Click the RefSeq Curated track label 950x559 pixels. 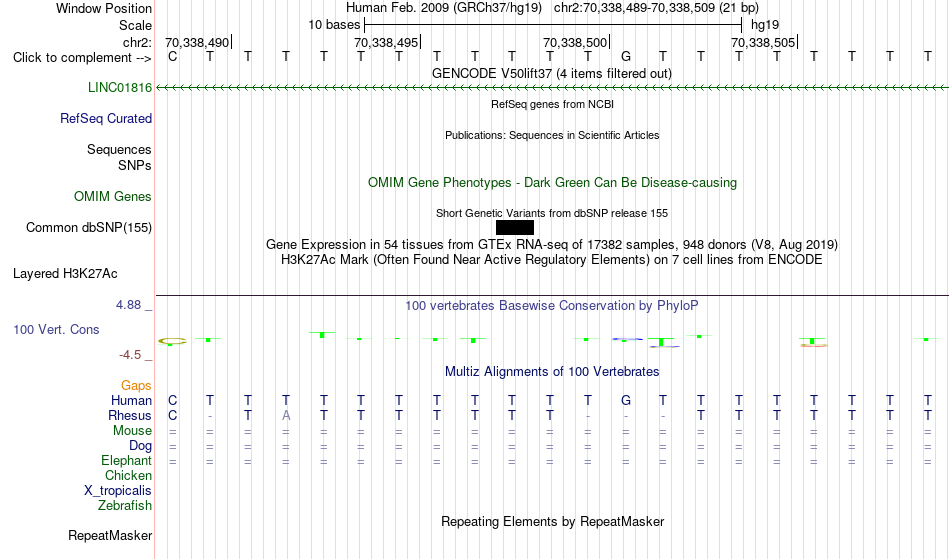coord(106,118)
